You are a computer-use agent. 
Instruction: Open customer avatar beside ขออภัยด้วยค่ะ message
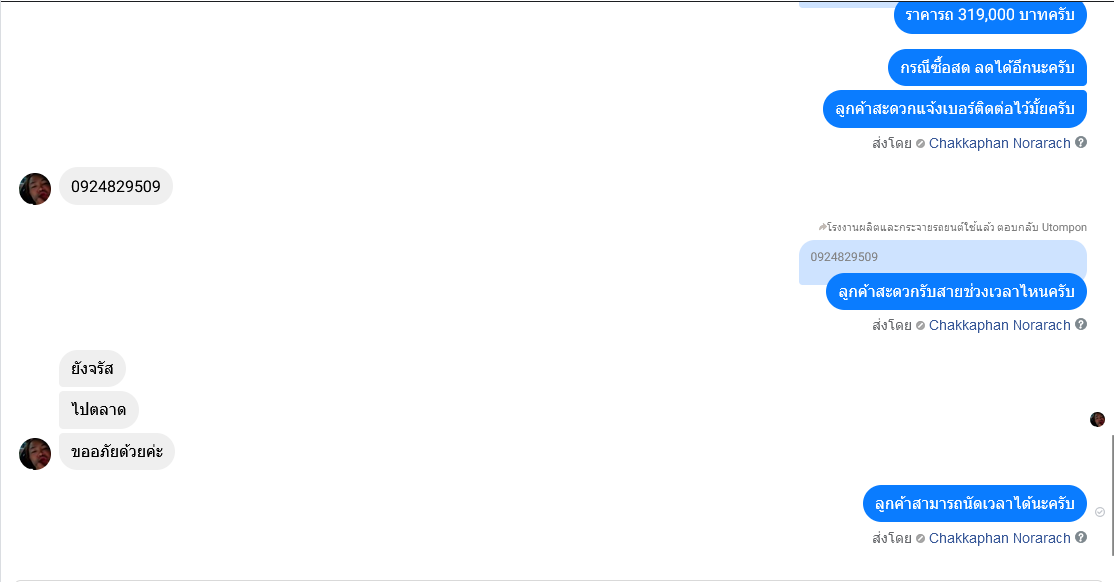tap(35, 454)
